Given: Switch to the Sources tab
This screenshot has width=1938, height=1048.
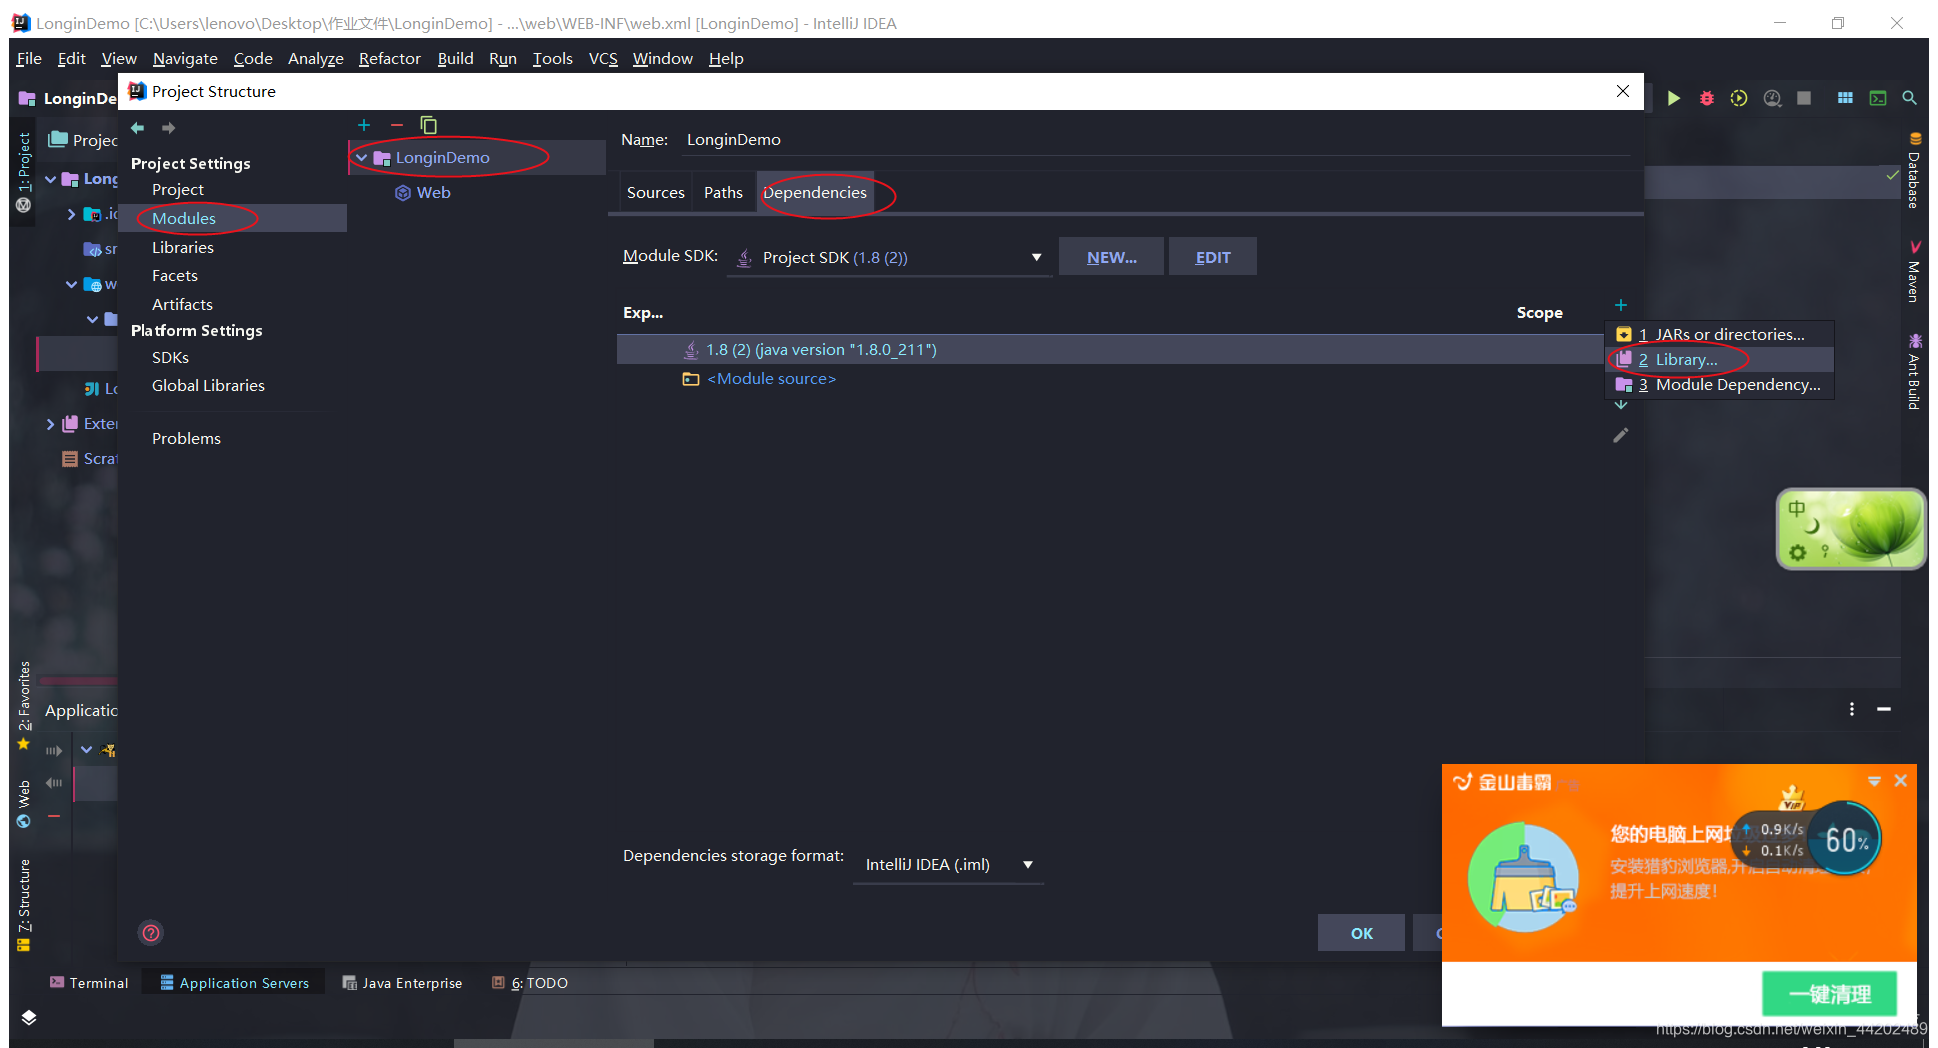Looking at the screenshot, I should coord(656,193).
